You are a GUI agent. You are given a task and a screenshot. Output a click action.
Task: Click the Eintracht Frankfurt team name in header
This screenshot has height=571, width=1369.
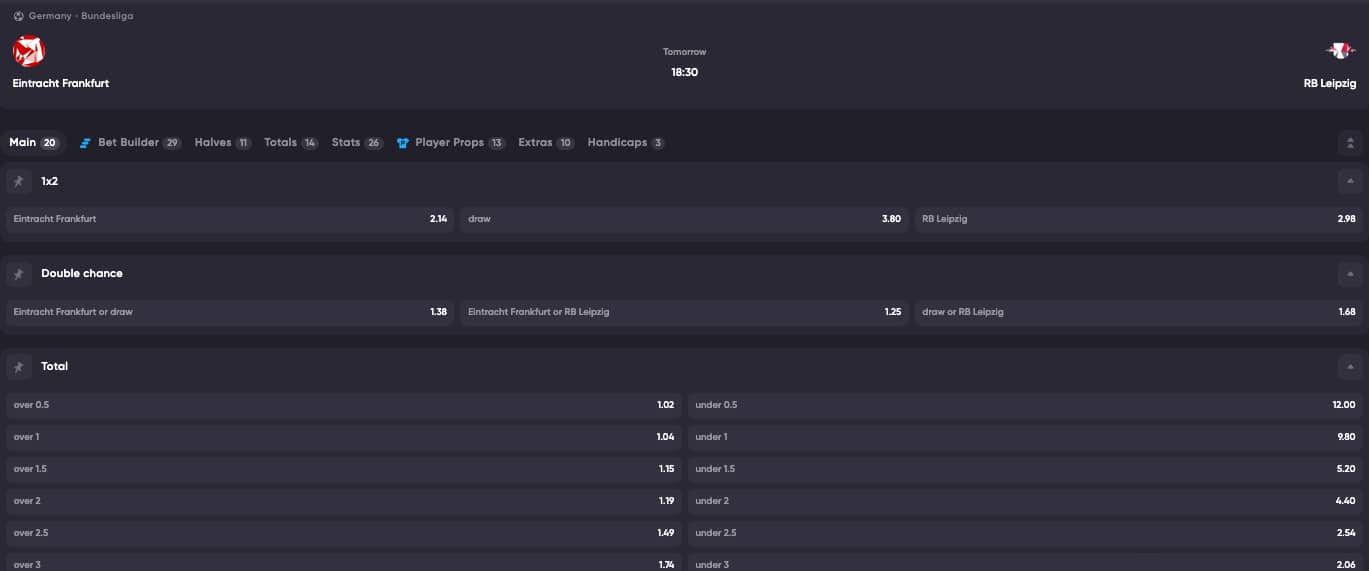[61, 84]
